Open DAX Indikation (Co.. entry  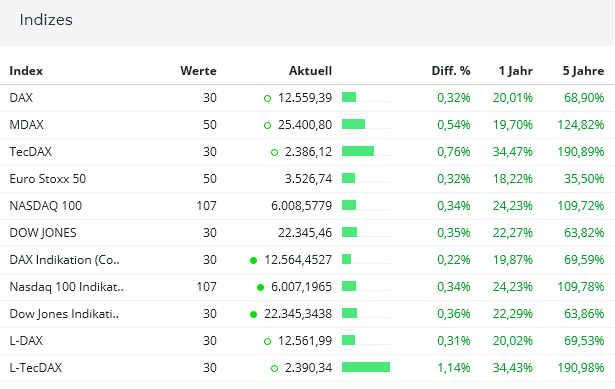pyautogui.click(x=64, y=260)
